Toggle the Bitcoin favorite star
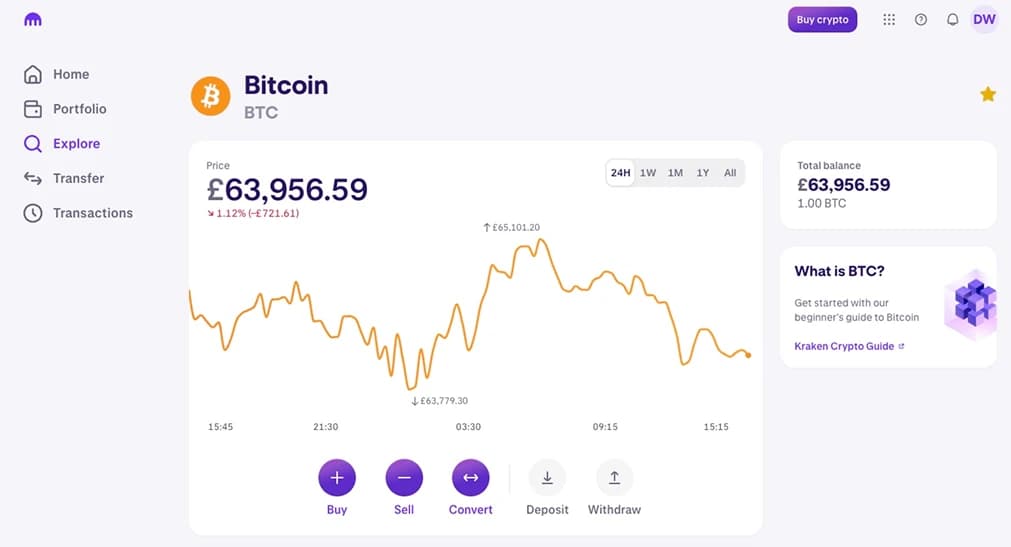This screenshot has width=1011, height=547. [988, 95]
